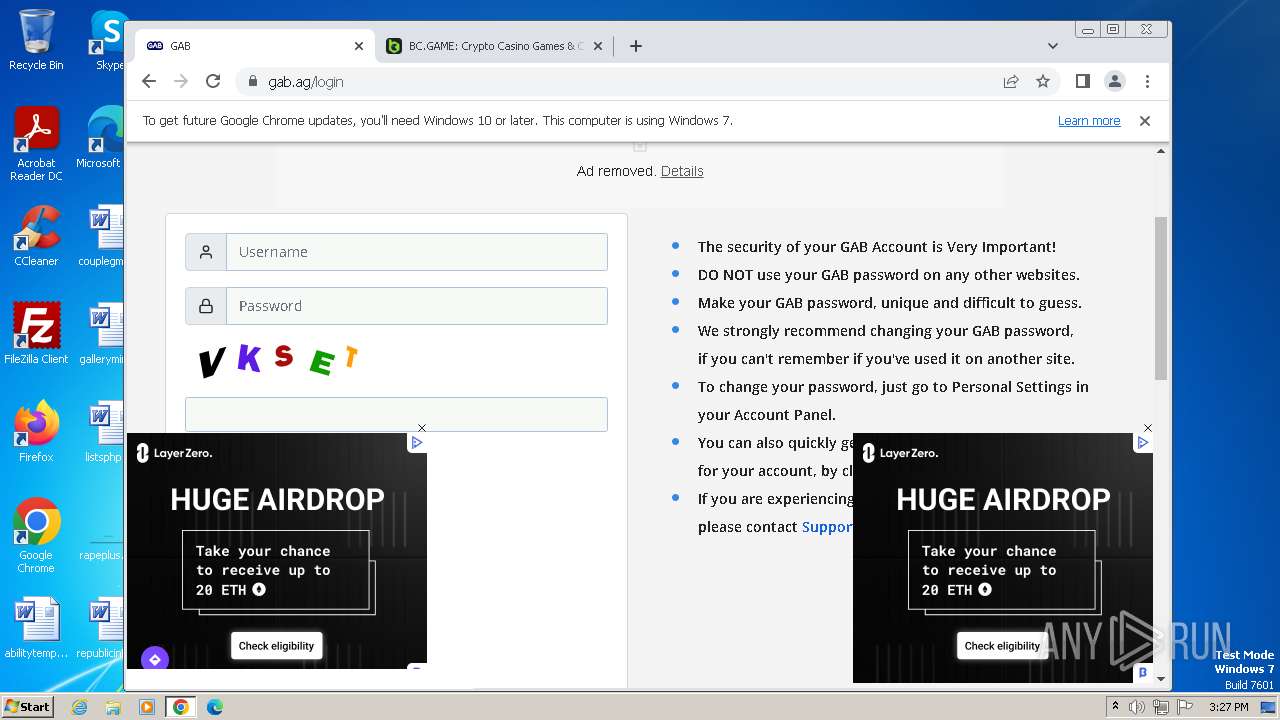This screenshot has height=720, width=1280.
Task: Open the abilitytemp Word document on desktop
Action: point(36,628)
